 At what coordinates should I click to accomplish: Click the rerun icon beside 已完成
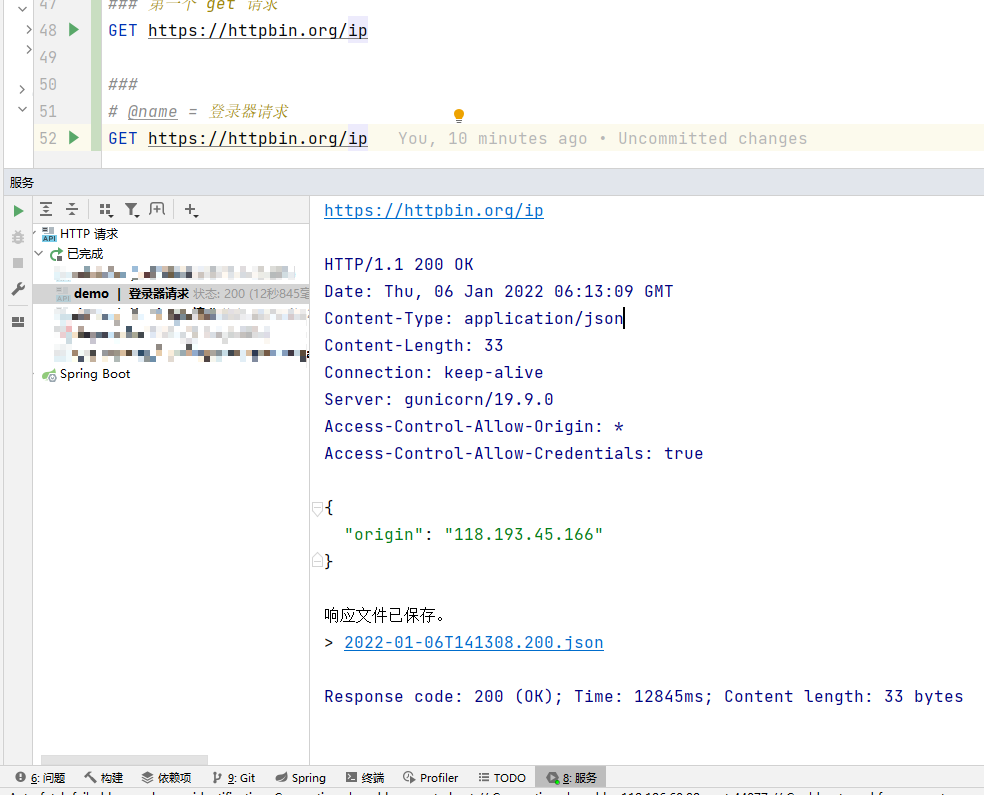pos(56,254)
